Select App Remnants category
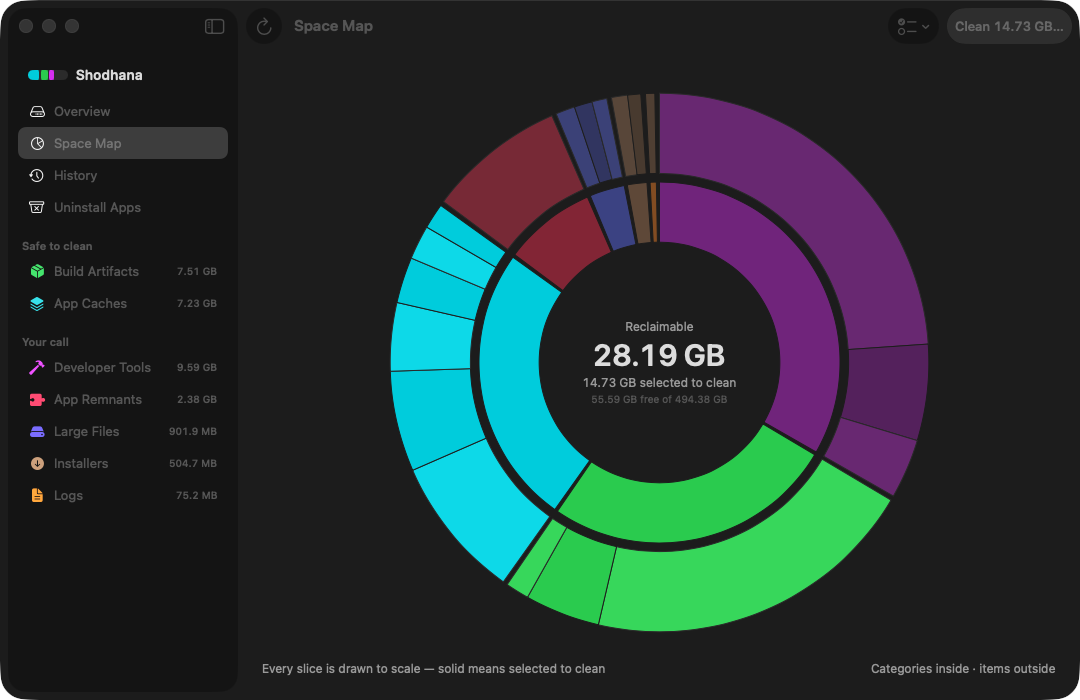The width and height of the screenshot is (1080, 700). pyautogui.click(x=123, y=400)
